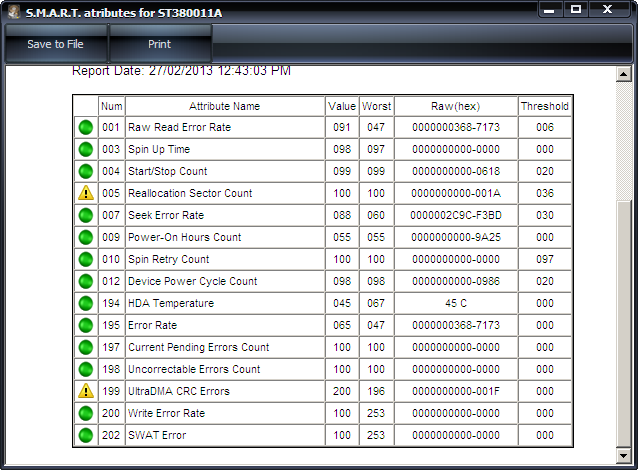Select the Start/Stop Count text
The height and width of the screenshot is (470, 638).
168,171
